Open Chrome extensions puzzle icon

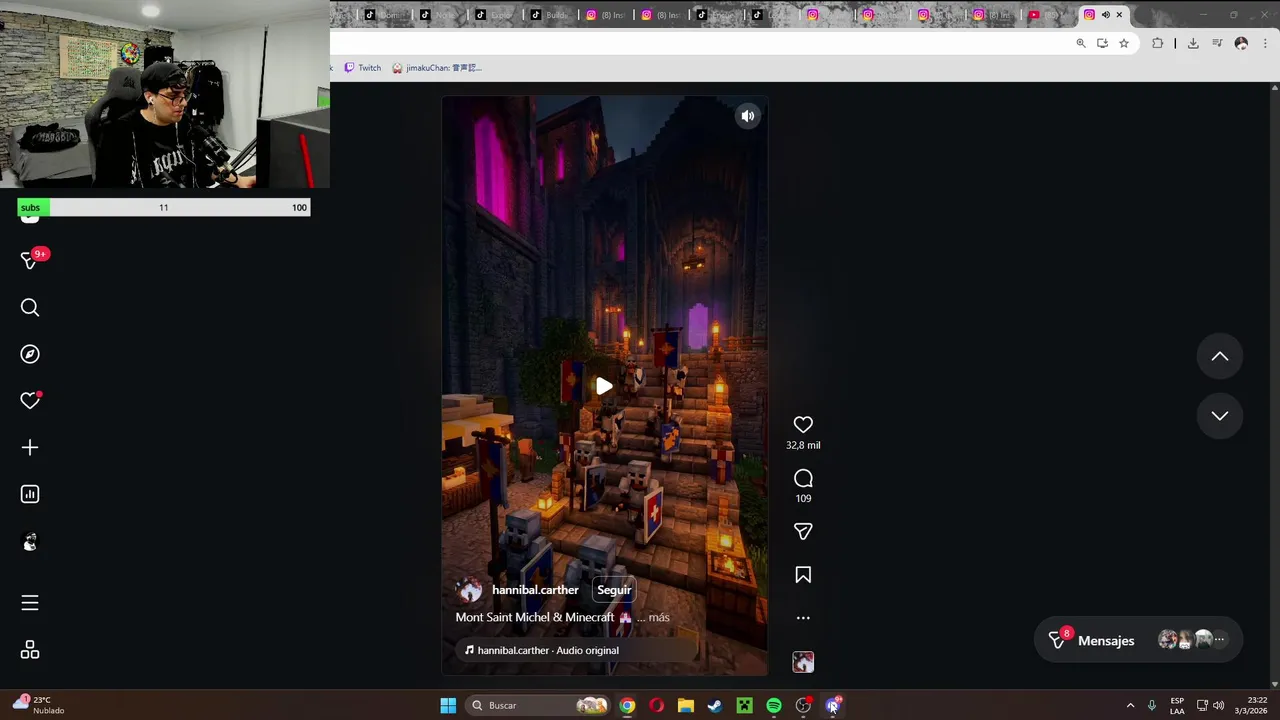pos(1158,43)
